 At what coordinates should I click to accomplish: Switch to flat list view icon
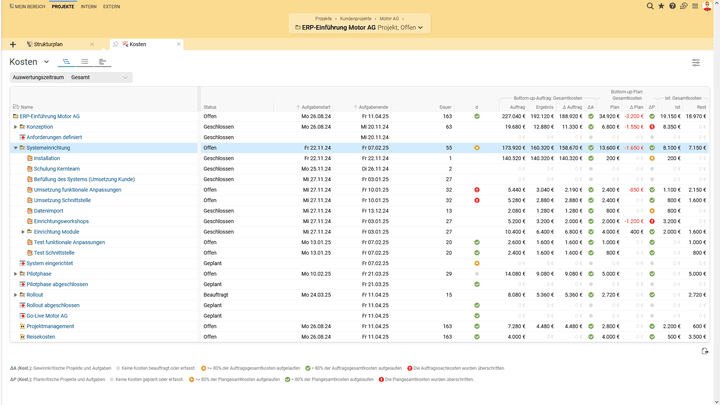point(84,62)
